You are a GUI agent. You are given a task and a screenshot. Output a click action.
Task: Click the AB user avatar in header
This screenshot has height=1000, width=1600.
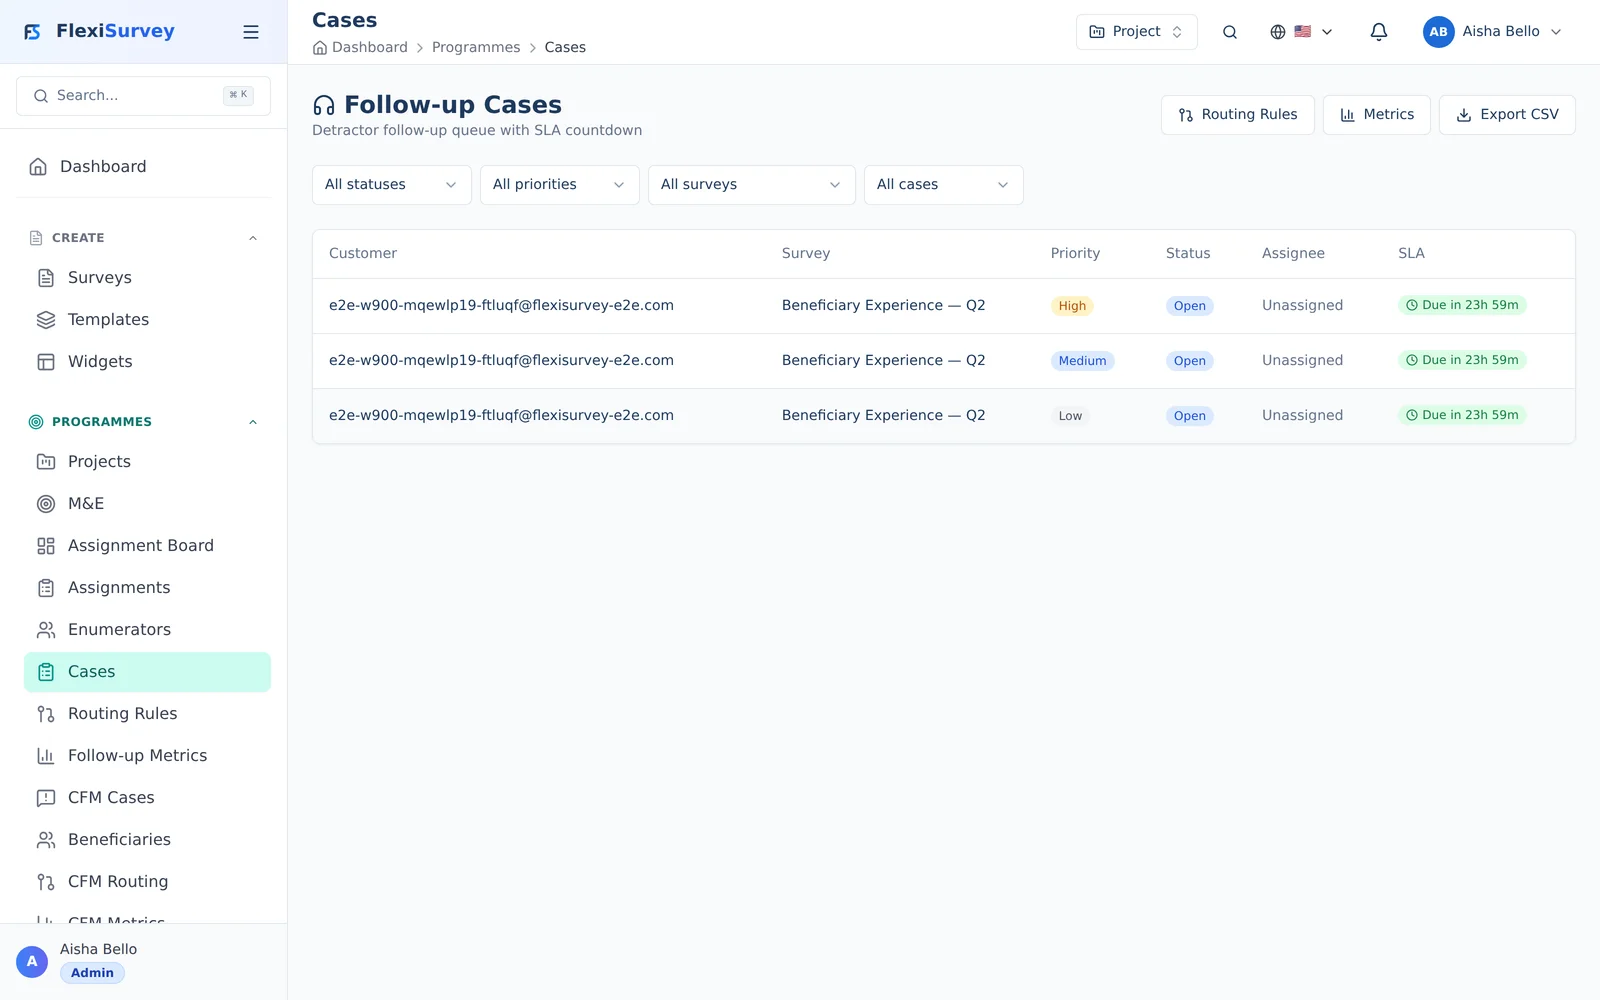(x=1439, y=32)
